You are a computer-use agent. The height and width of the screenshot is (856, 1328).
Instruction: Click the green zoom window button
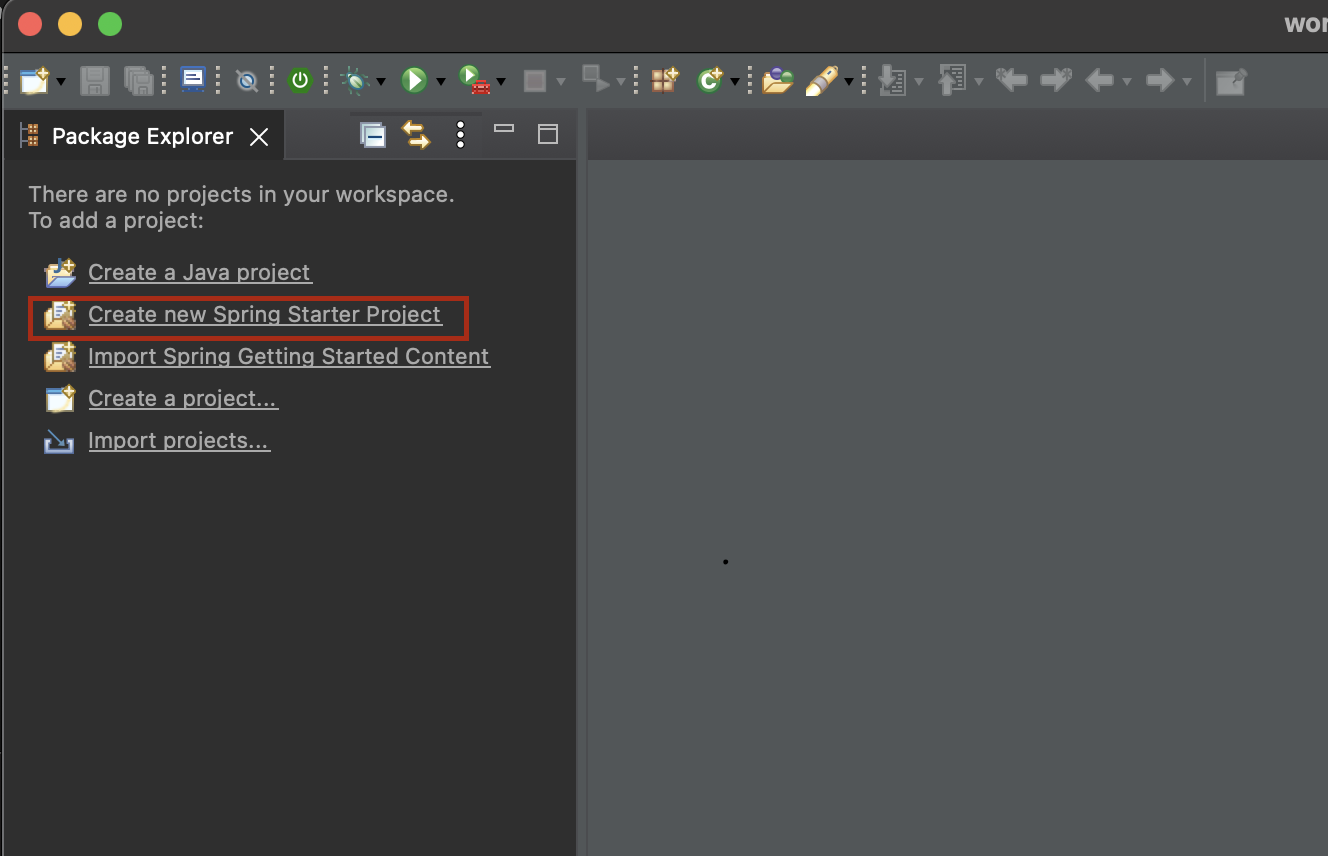tap(110, 24)
